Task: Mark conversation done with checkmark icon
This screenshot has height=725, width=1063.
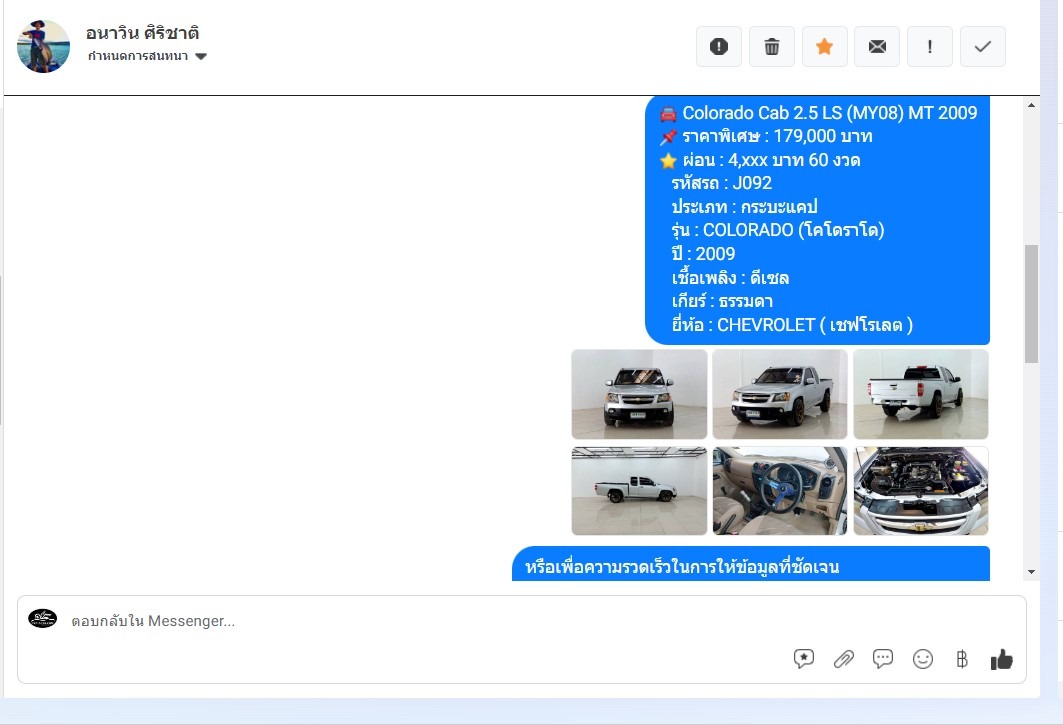Action: [x=982, y=46]
